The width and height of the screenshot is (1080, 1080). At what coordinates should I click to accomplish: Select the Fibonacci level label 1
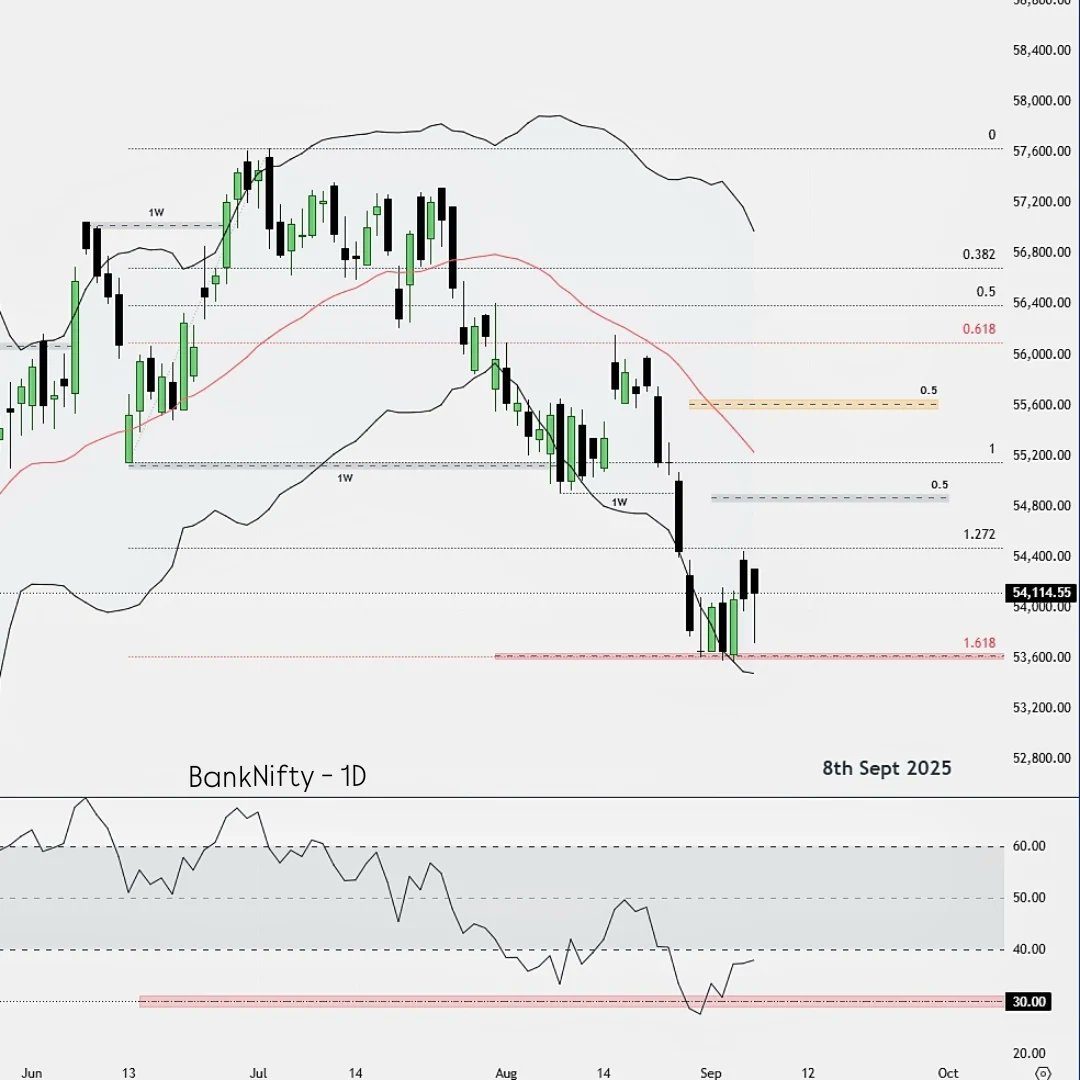[x=992, y=449]
